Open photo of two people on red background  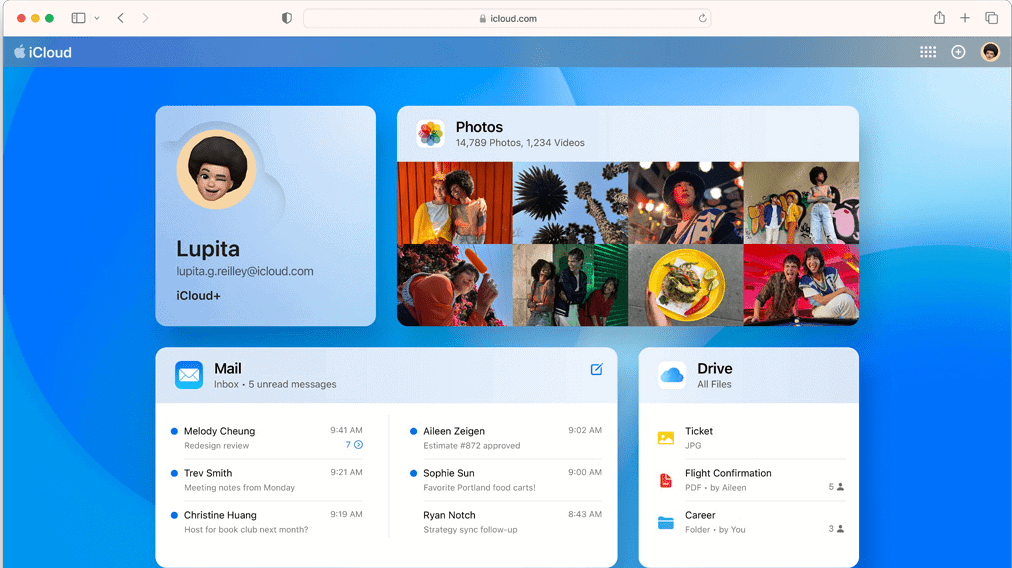801,285
